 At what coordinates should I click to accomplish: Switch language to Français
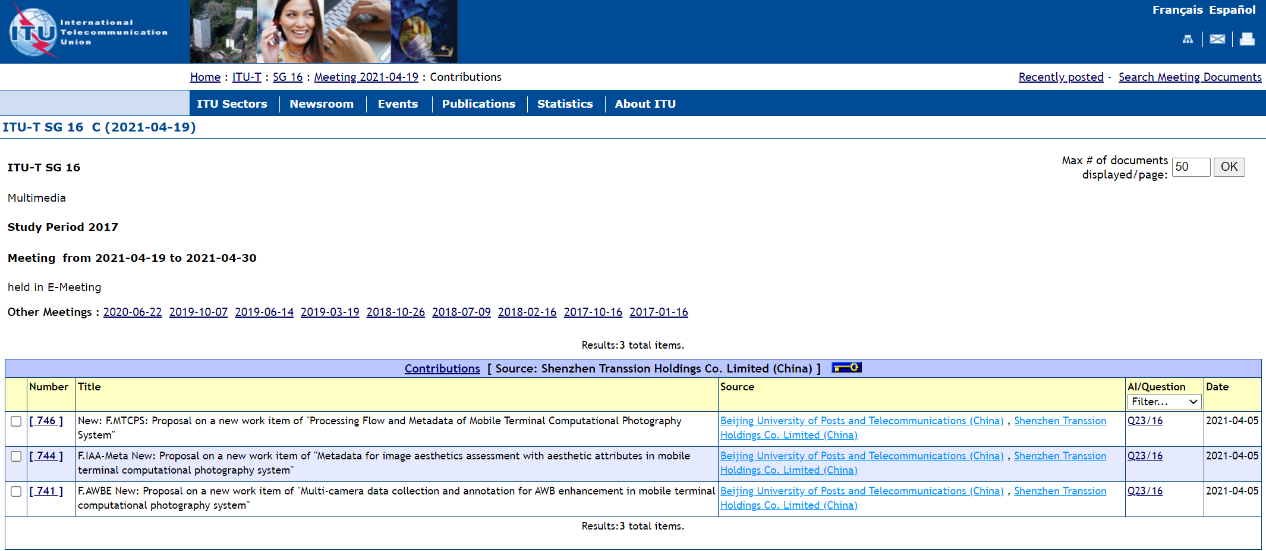(x=1177, y=10)
